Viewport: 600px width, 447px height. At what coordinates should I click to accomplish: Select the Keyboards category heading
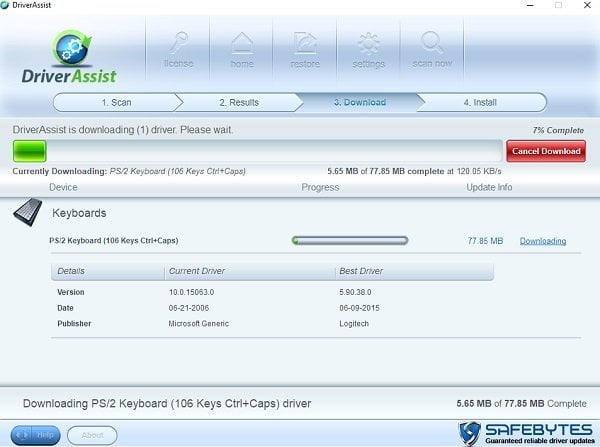(x=79, y=213)
